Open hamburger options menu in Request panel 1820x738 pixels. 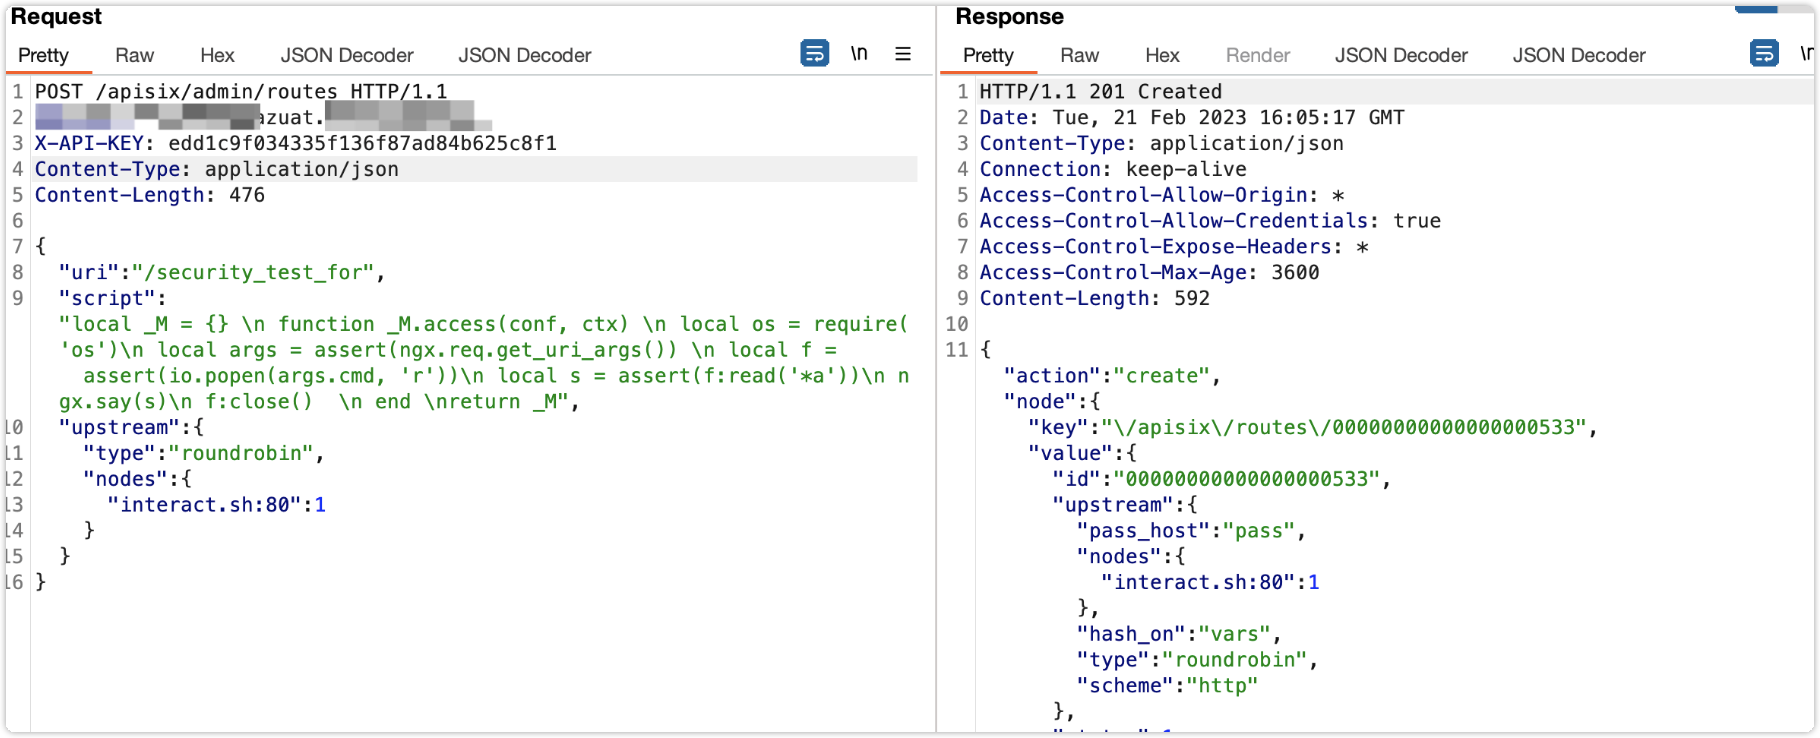tap(903, 54)
